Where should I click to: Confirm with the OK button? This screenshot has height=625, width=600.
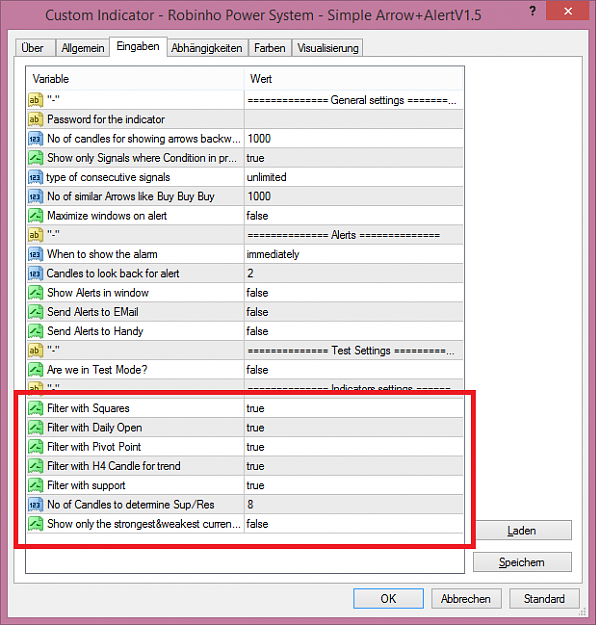pos(388,599)
